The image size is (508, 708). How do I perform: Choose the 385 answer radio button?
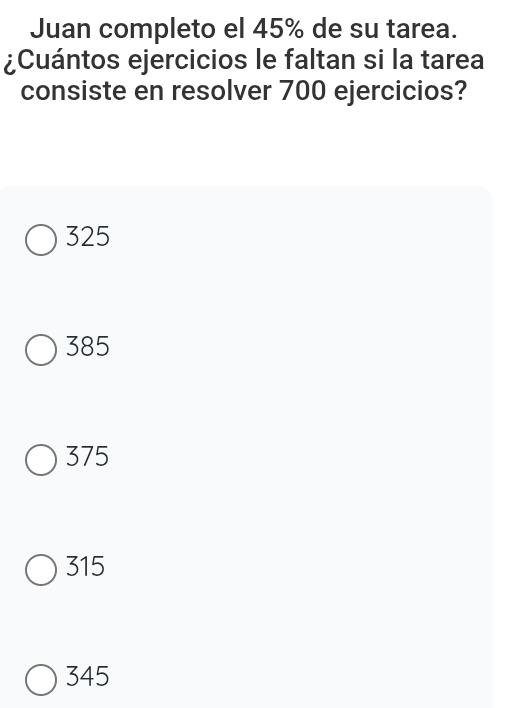pos(41,349)
